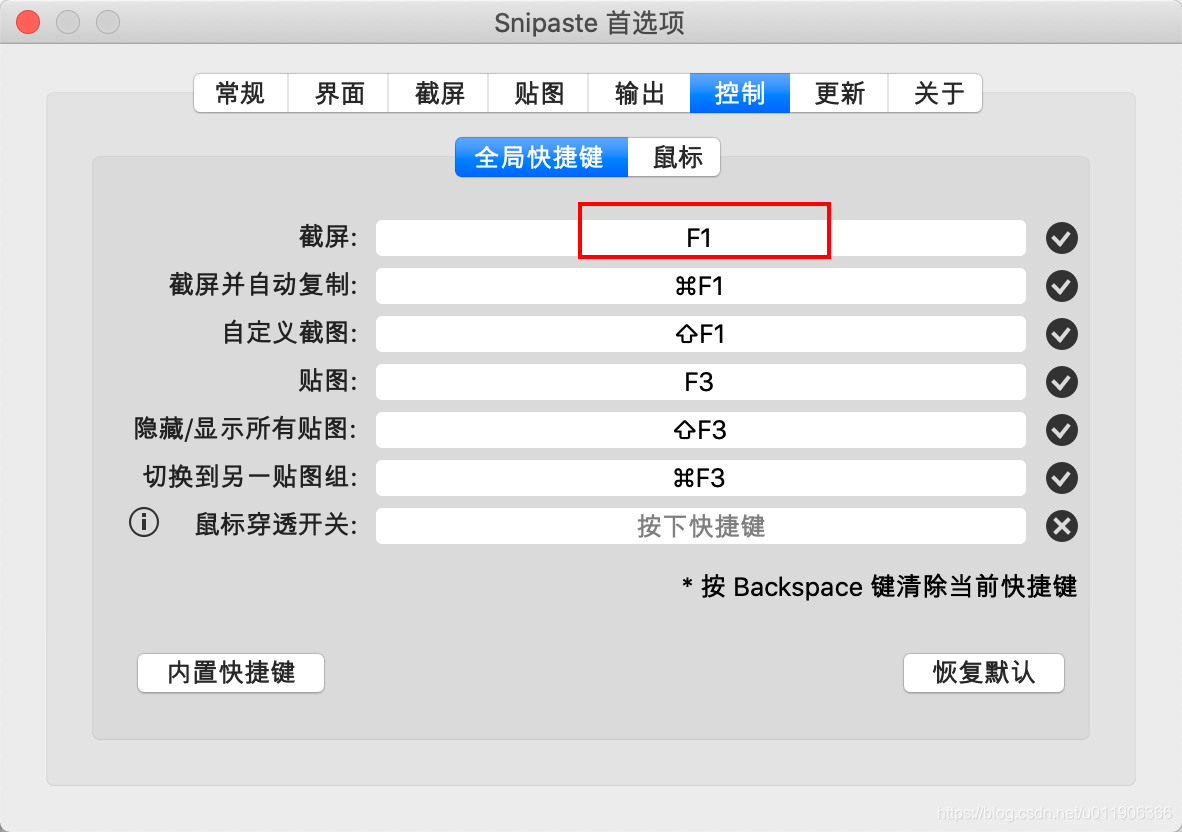Open the 更新 tab
1182x832 pixels.
tap(839, 93)
